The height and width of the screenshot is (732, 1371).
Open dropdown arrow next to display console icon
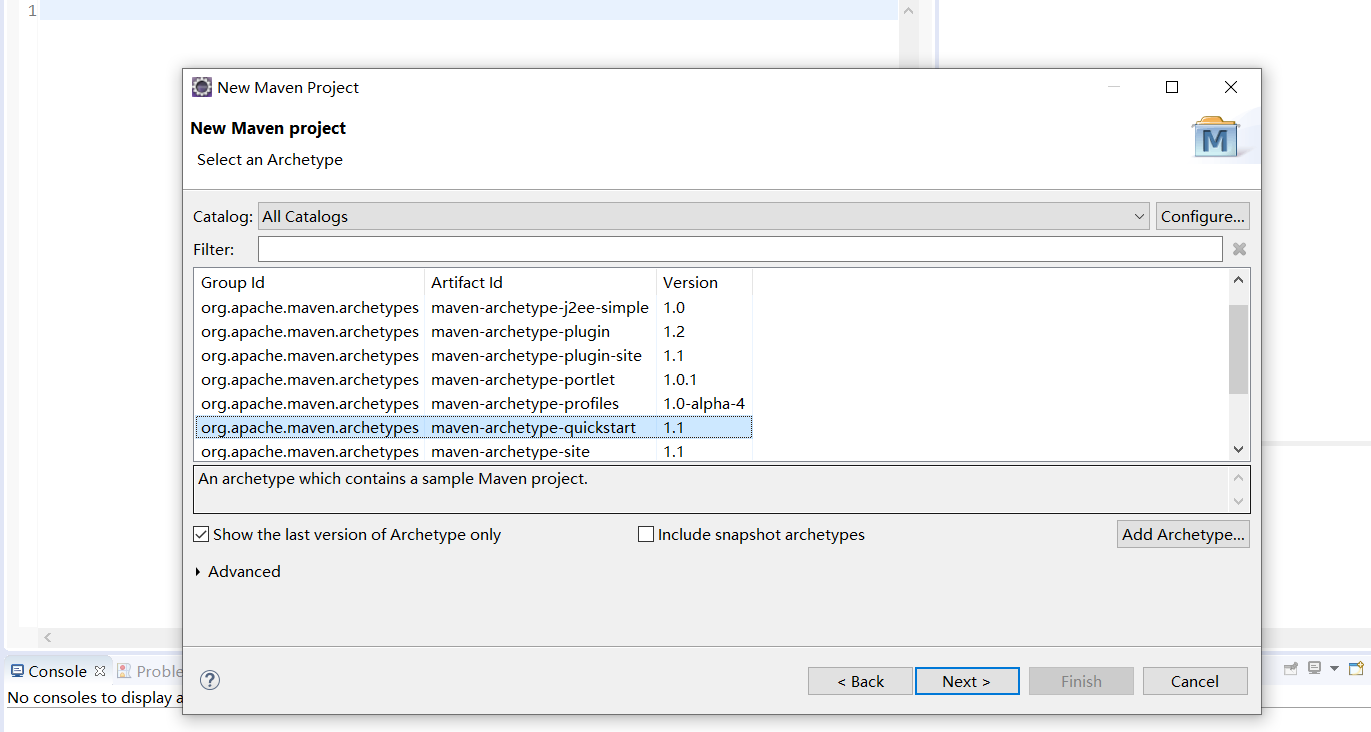[x=1333, y=669]
